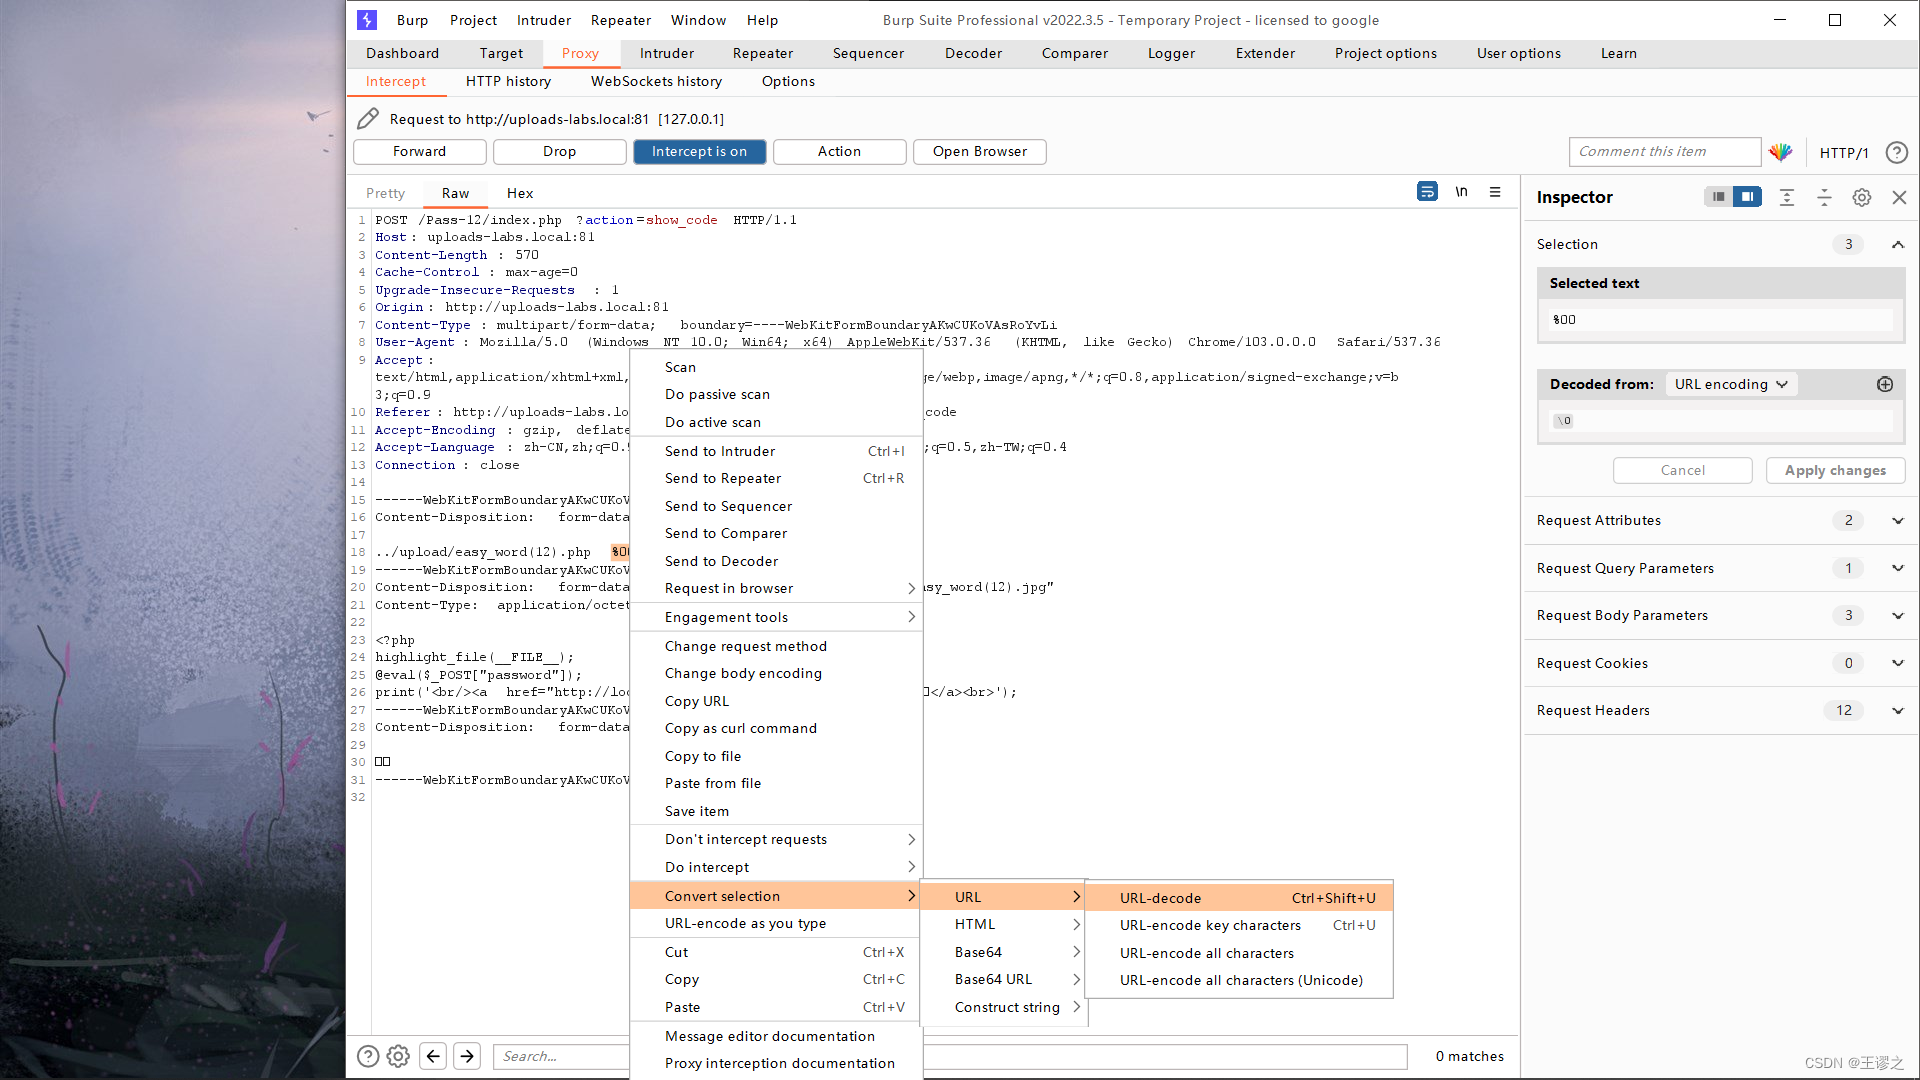The height and width of the screenshot is (1080, 1920).
Task: Choose URL-encode all characters (Unicode)
Action: coord(1239,980)
